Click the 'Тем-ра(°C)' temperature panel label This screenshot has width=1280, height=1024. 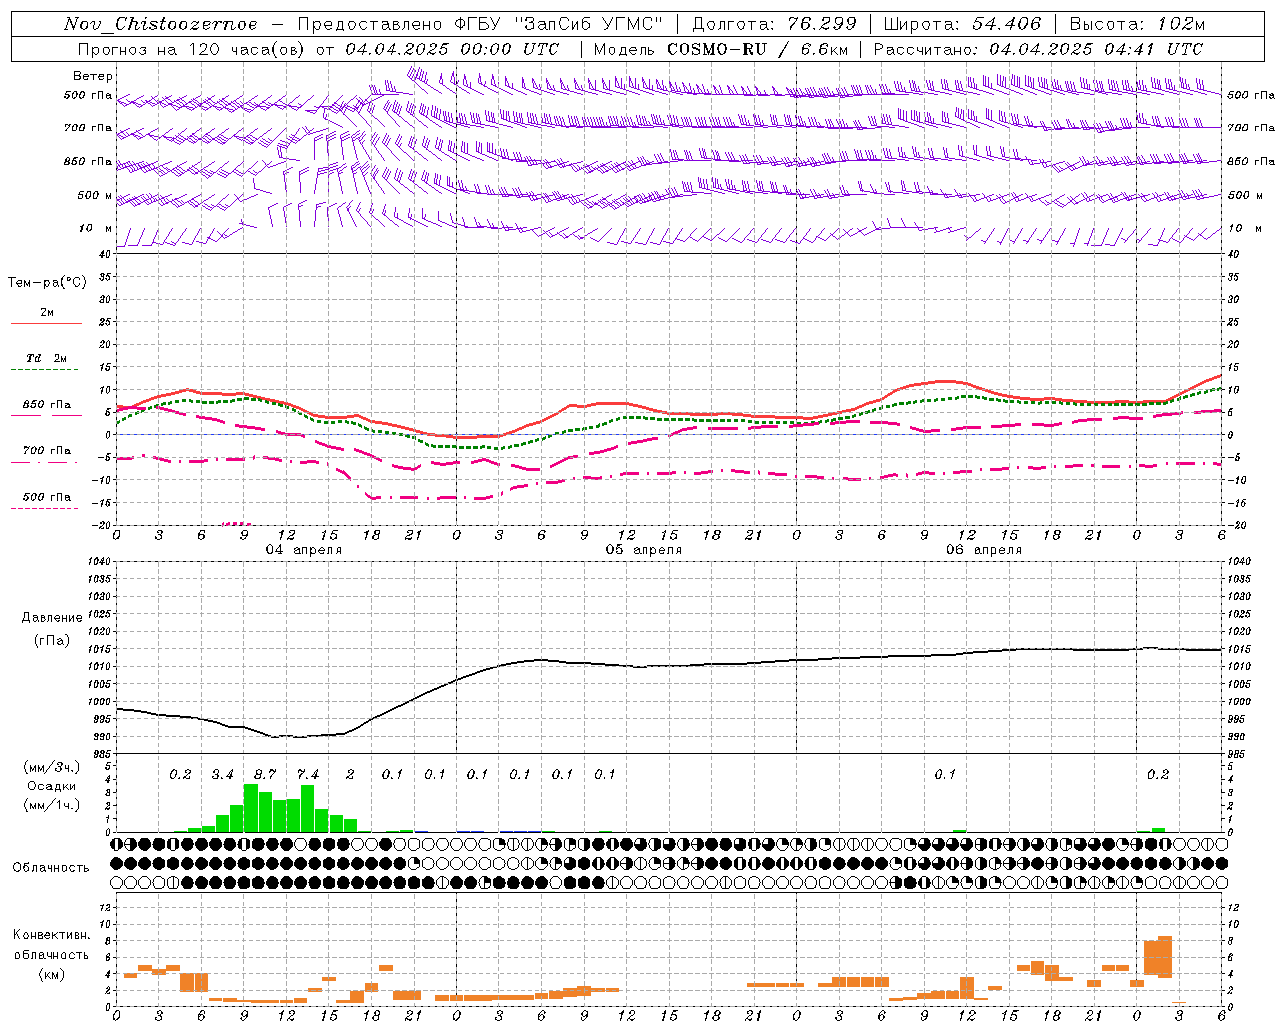click(47, 283)
